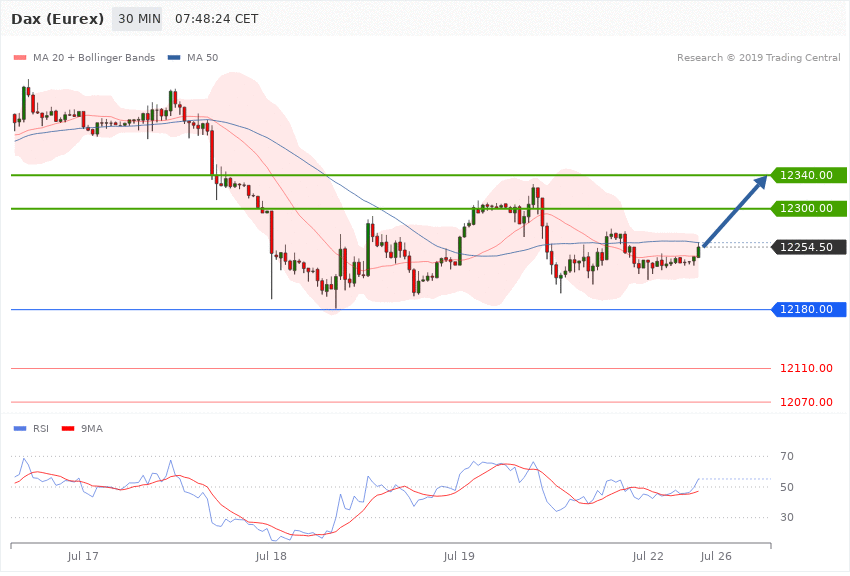Click the Jul 18 date label
This screenshot has width=850, height=576.
pyautogui.click(x=271, y=556)
